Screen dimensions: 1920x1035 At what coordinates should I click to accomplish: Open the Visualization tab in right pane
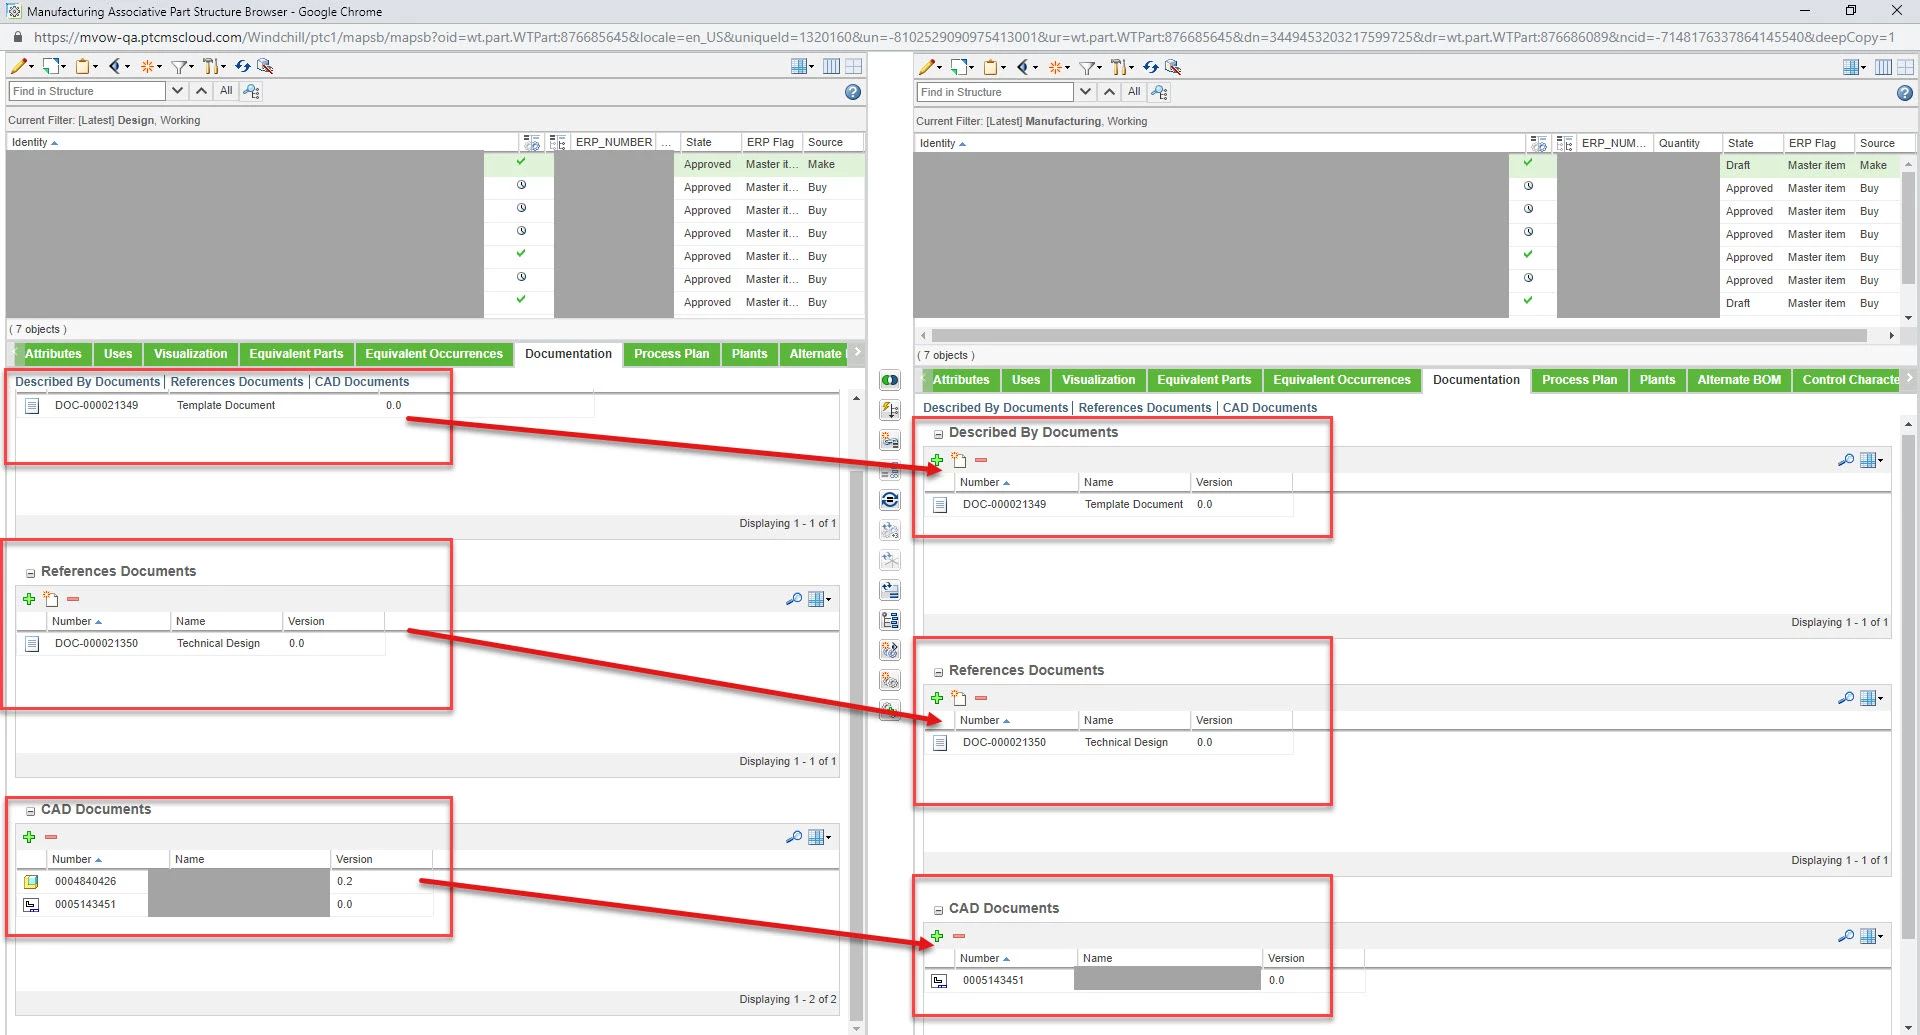pyautogui.click(x=1098, y=380)
